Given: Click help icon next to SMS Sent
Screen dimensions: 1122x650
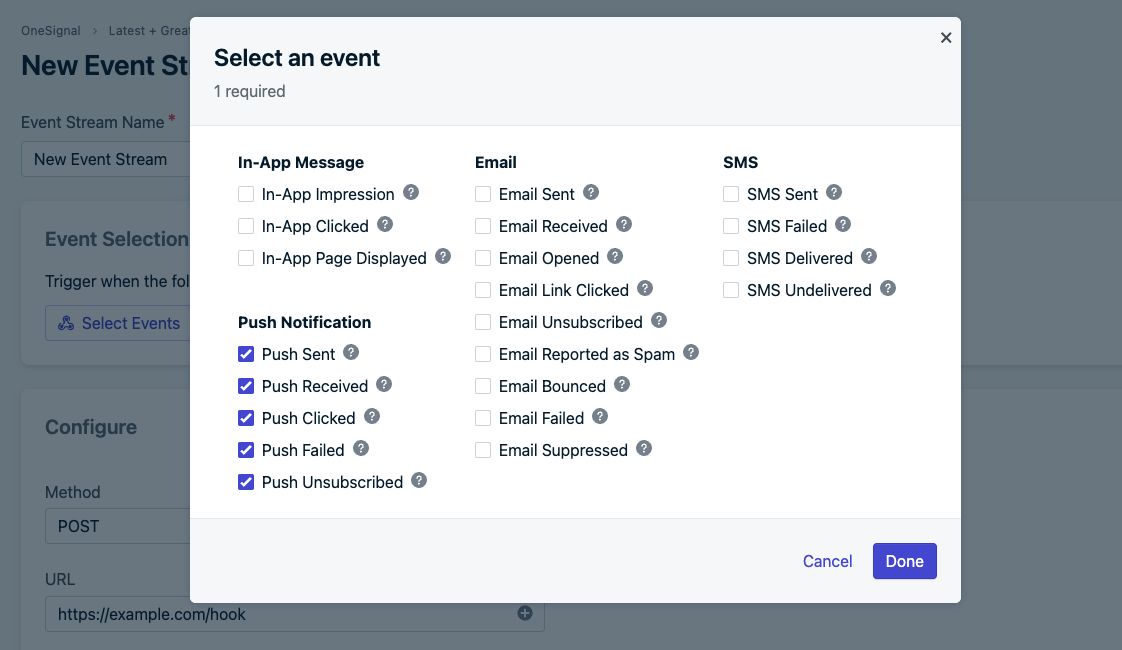Looking at the screenshot, I should pyautogui.click(x=834, y=193).
